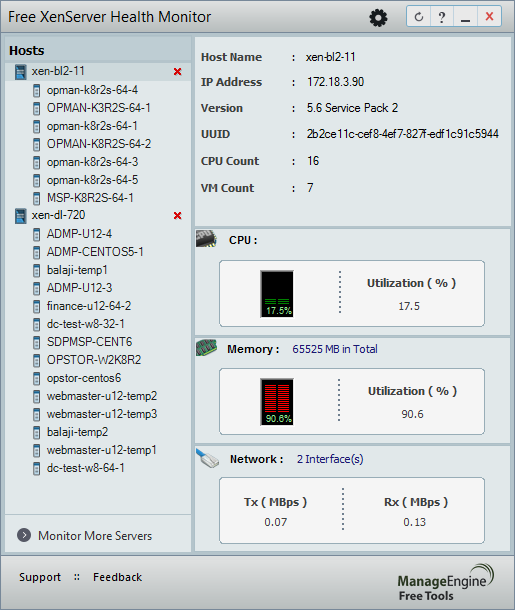Click the Memory 90.6% utilization gauge
Screen dimensions: 515x610
pos(277,402)
